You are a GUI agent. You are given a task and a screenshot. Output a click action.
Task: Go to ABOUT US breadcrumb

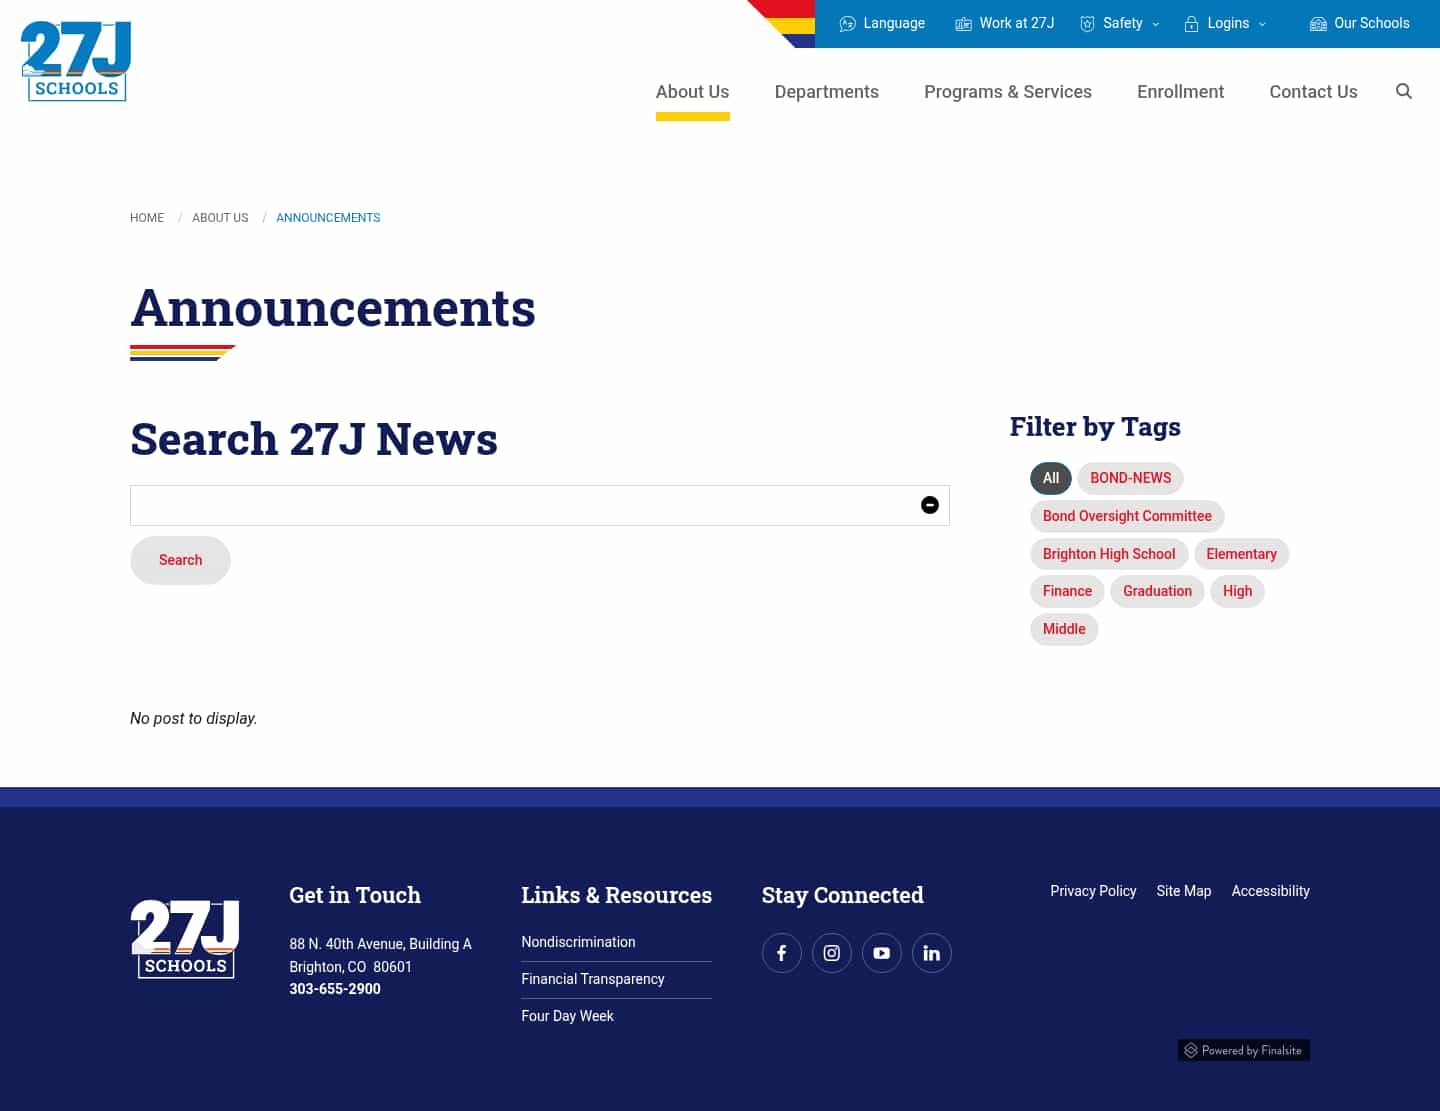(220, 218)
